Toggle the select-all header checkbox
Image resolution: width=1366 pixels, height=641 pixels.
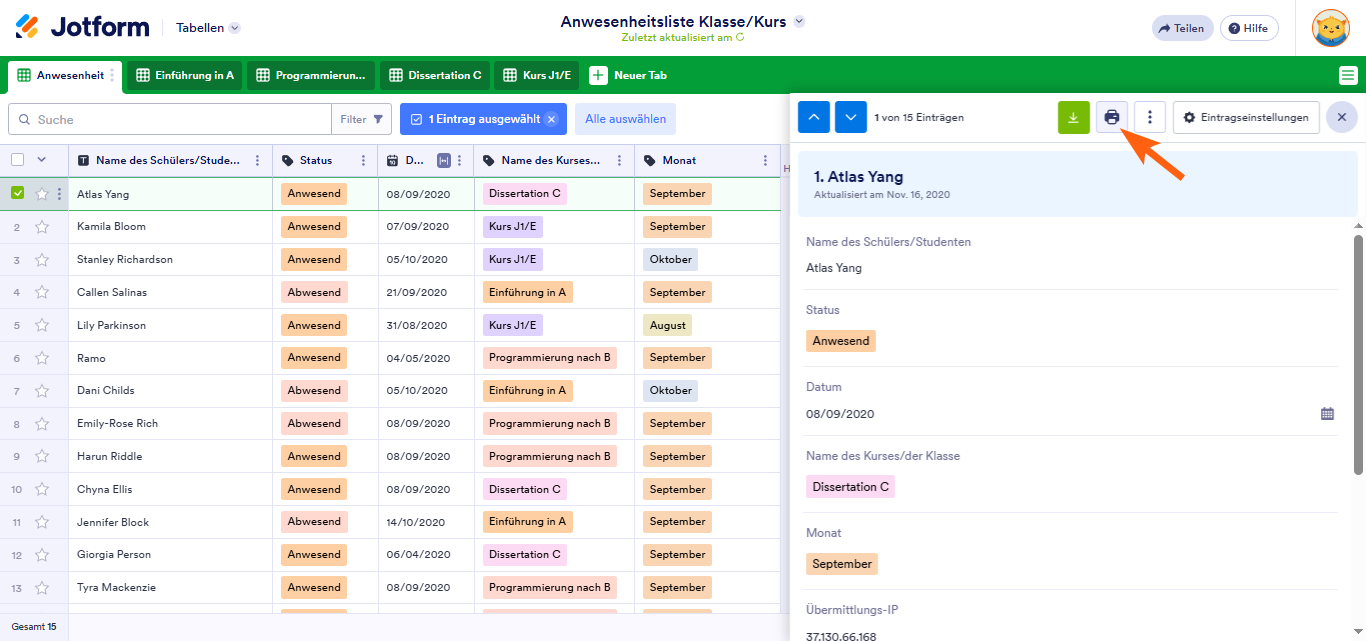click(18, 160)
